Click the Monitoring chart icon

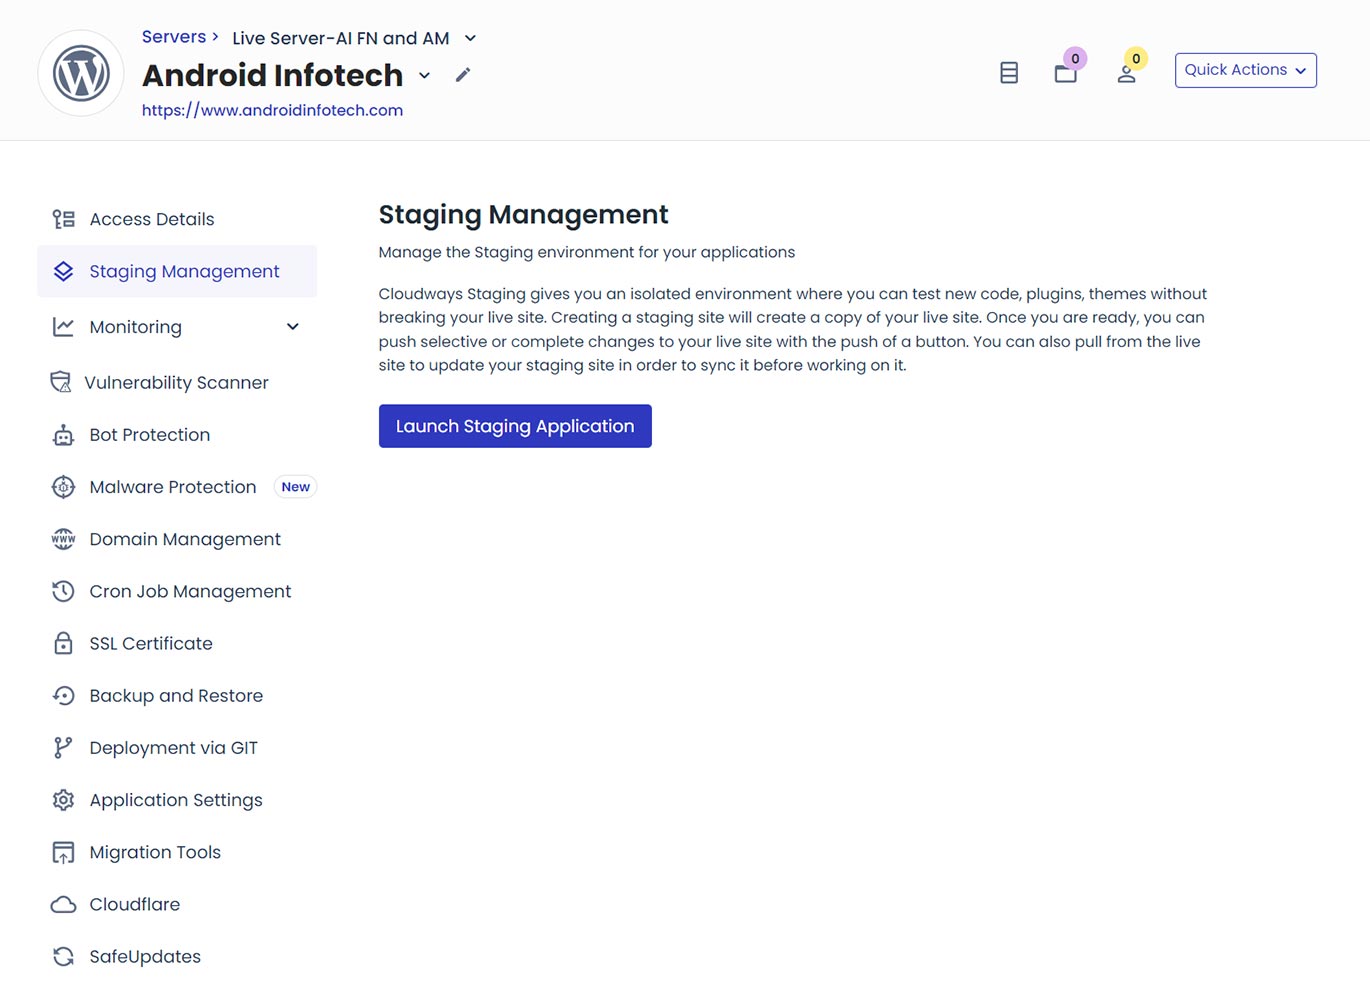(x=63, y=327)
